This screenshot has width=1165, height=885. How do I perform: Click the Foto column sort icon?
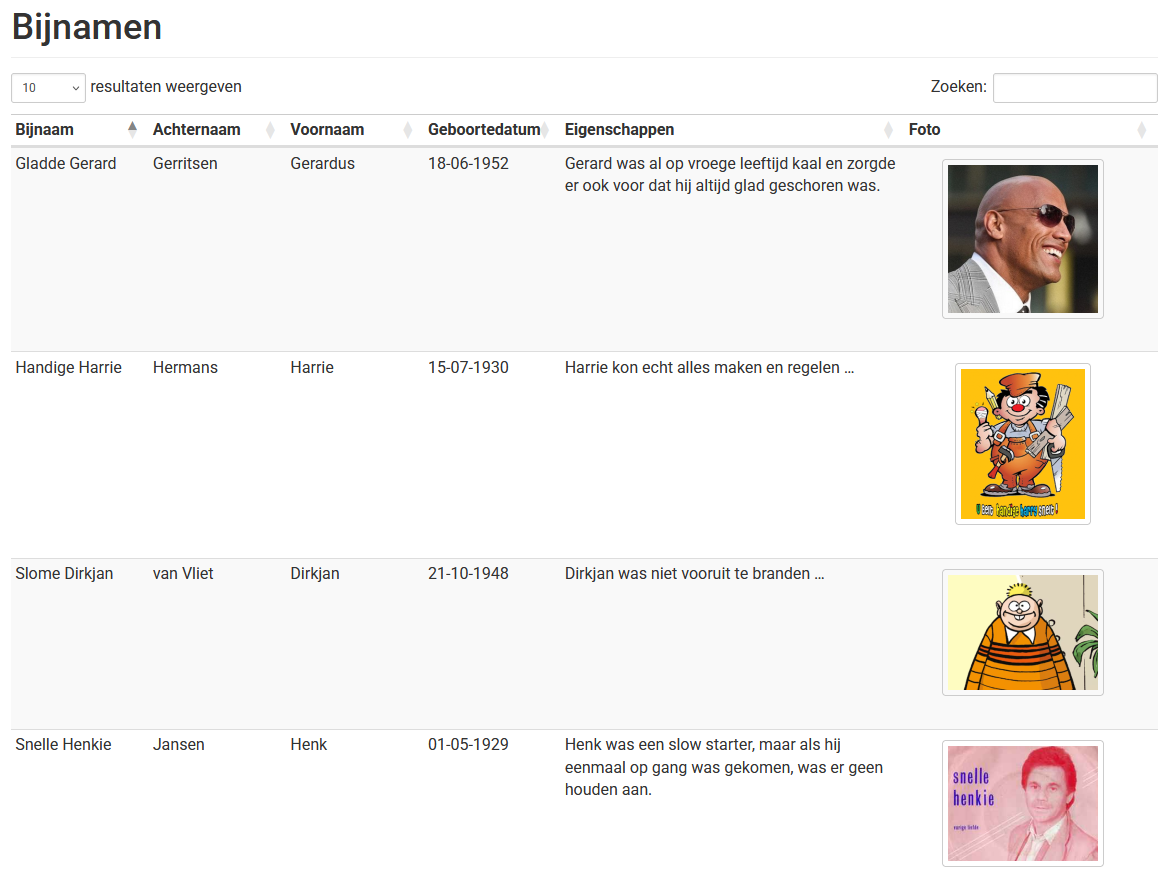click(1141, 130)
